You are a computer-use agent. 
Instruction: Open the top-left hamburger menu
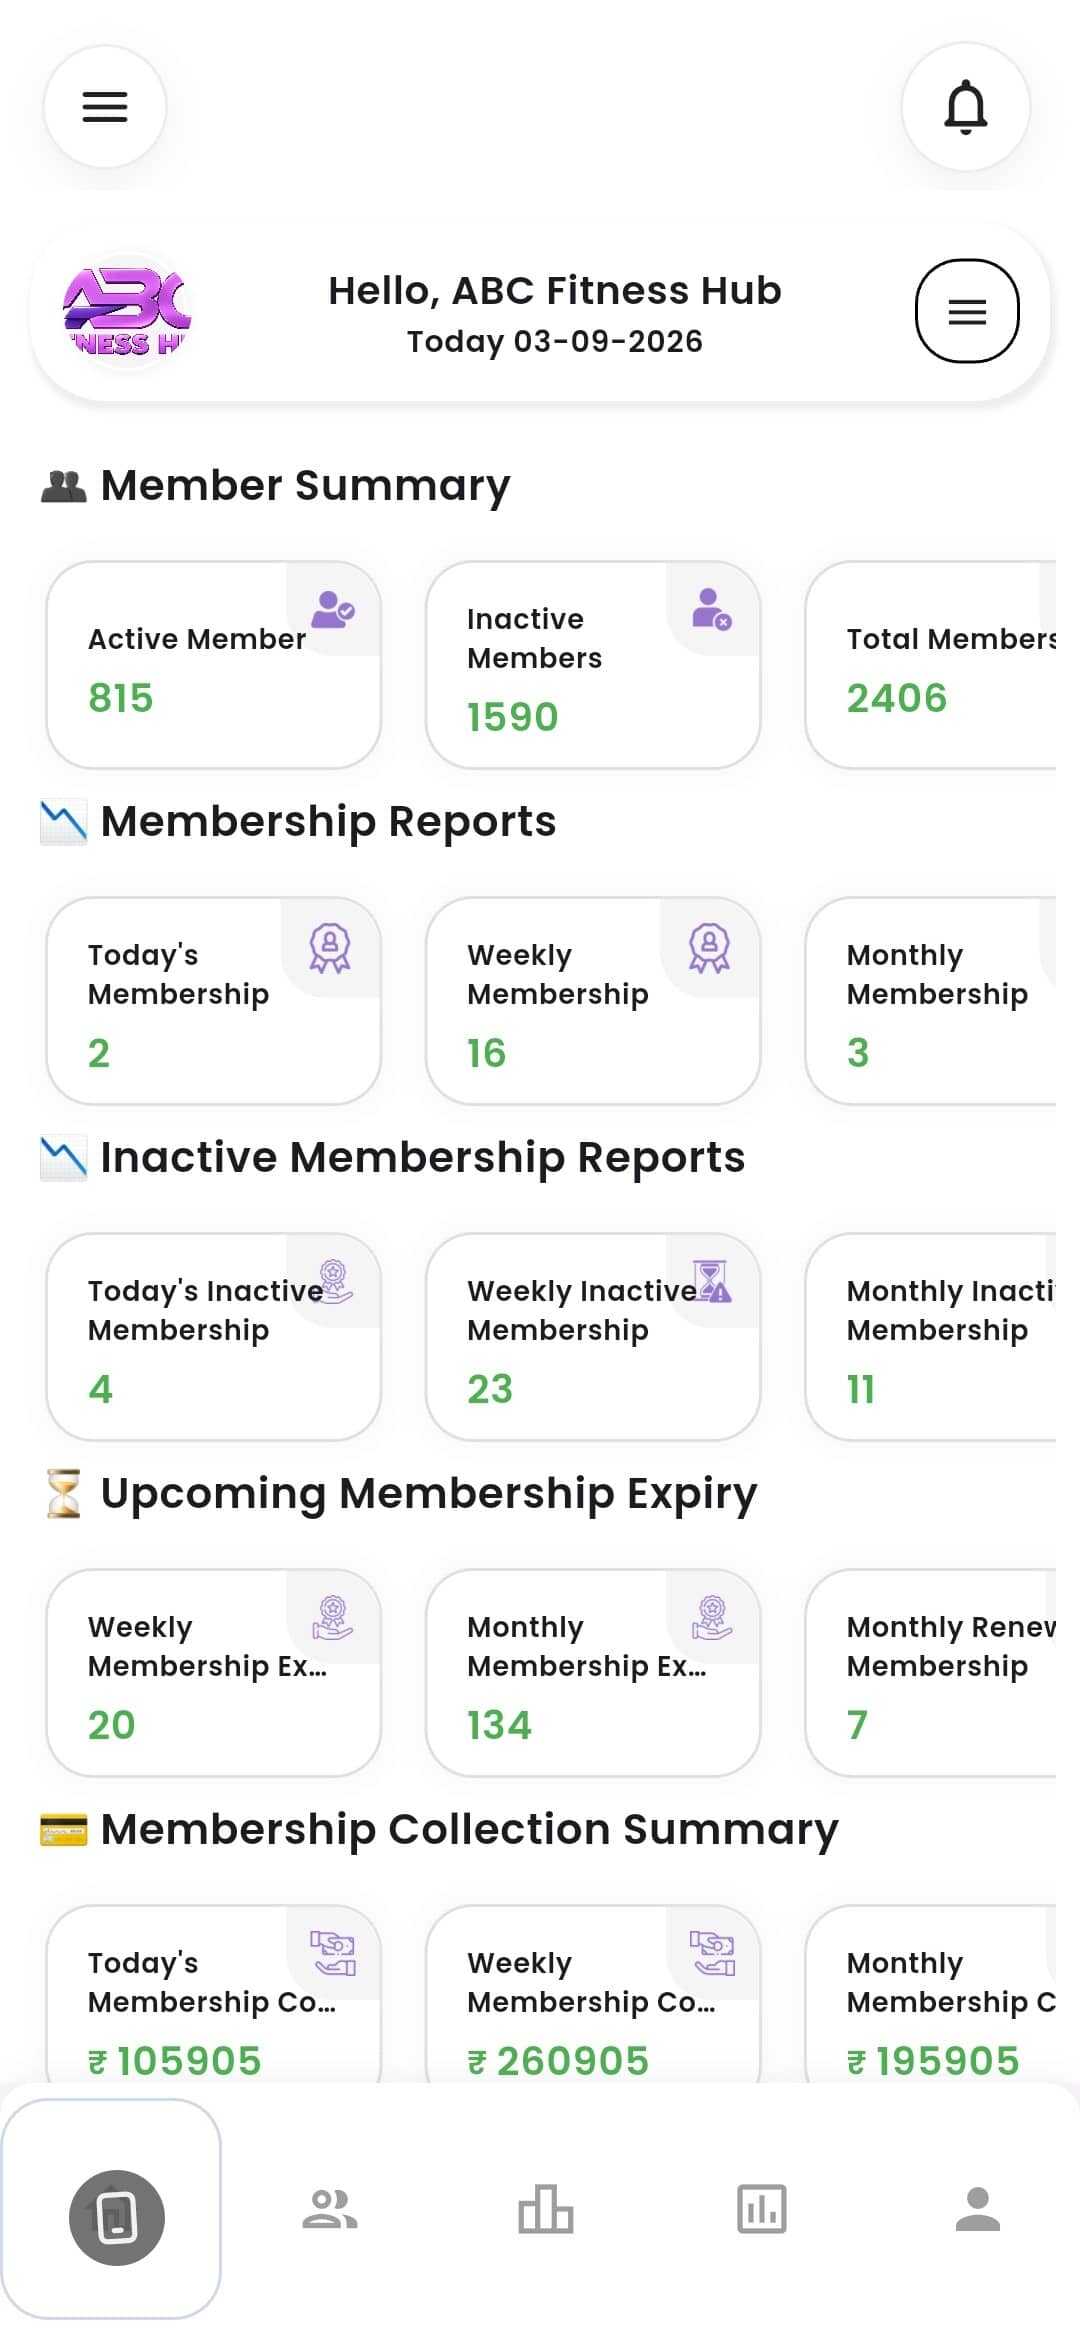click(x=105, y=107)
